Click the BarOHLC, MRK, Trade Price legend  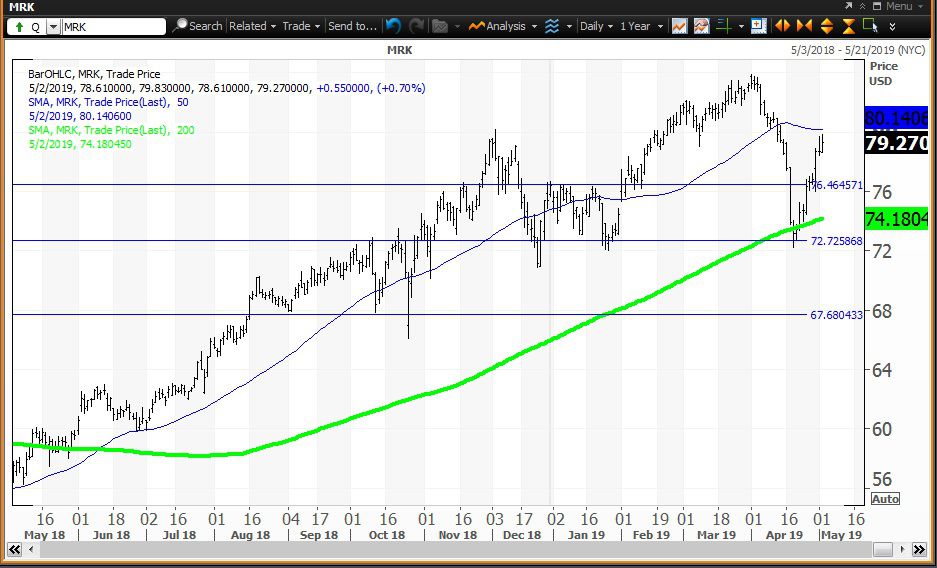point(94,74)
